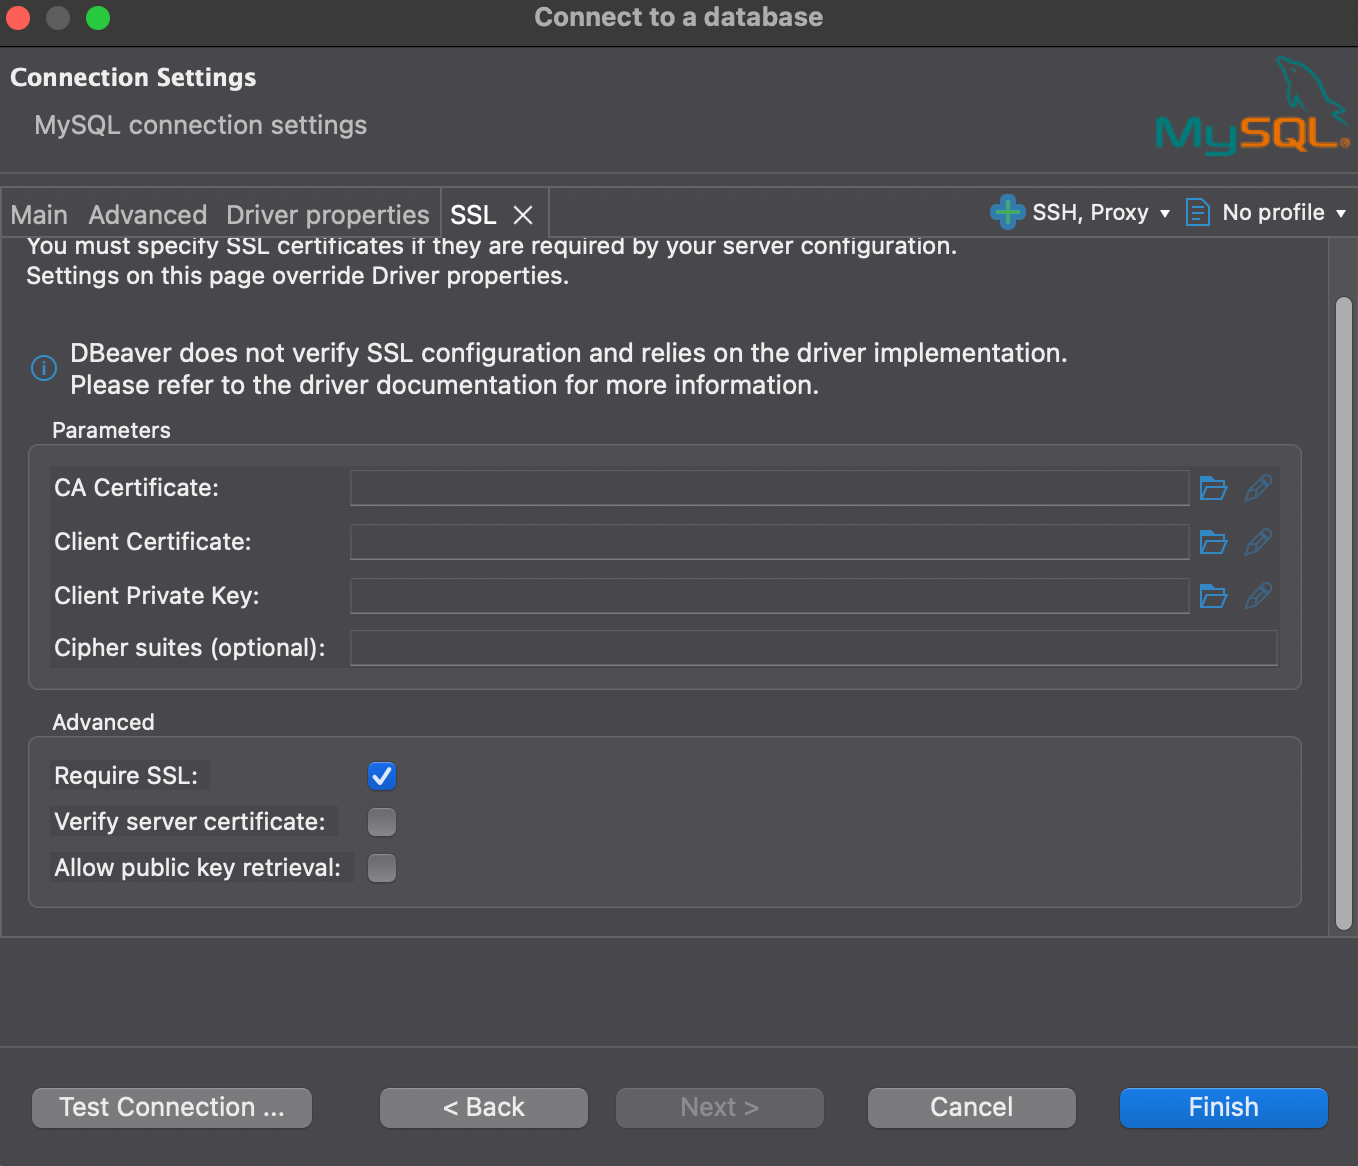Expand the SSH, Proxy dropdown
The height and width of the screenshot is (1166, 1358).
click(1081, 212)
